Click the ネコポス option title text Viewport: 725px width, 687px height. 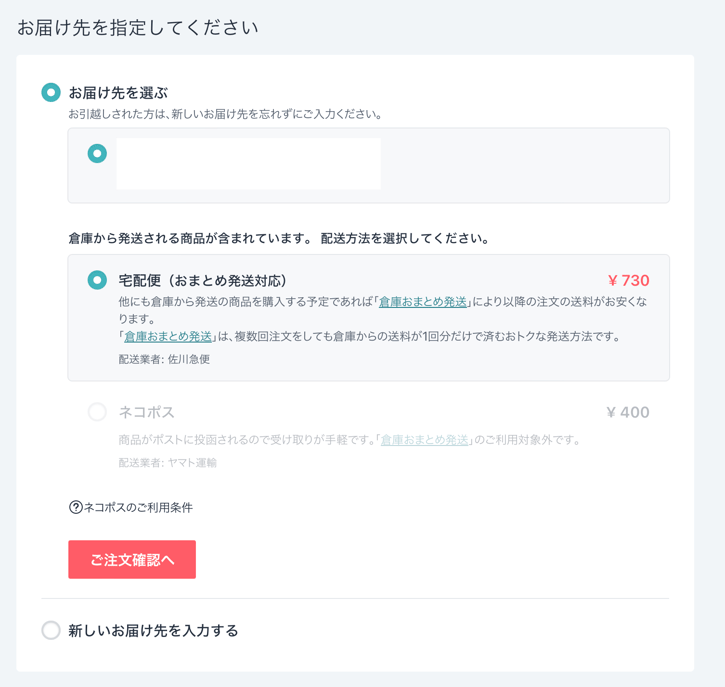click(147, 412)
